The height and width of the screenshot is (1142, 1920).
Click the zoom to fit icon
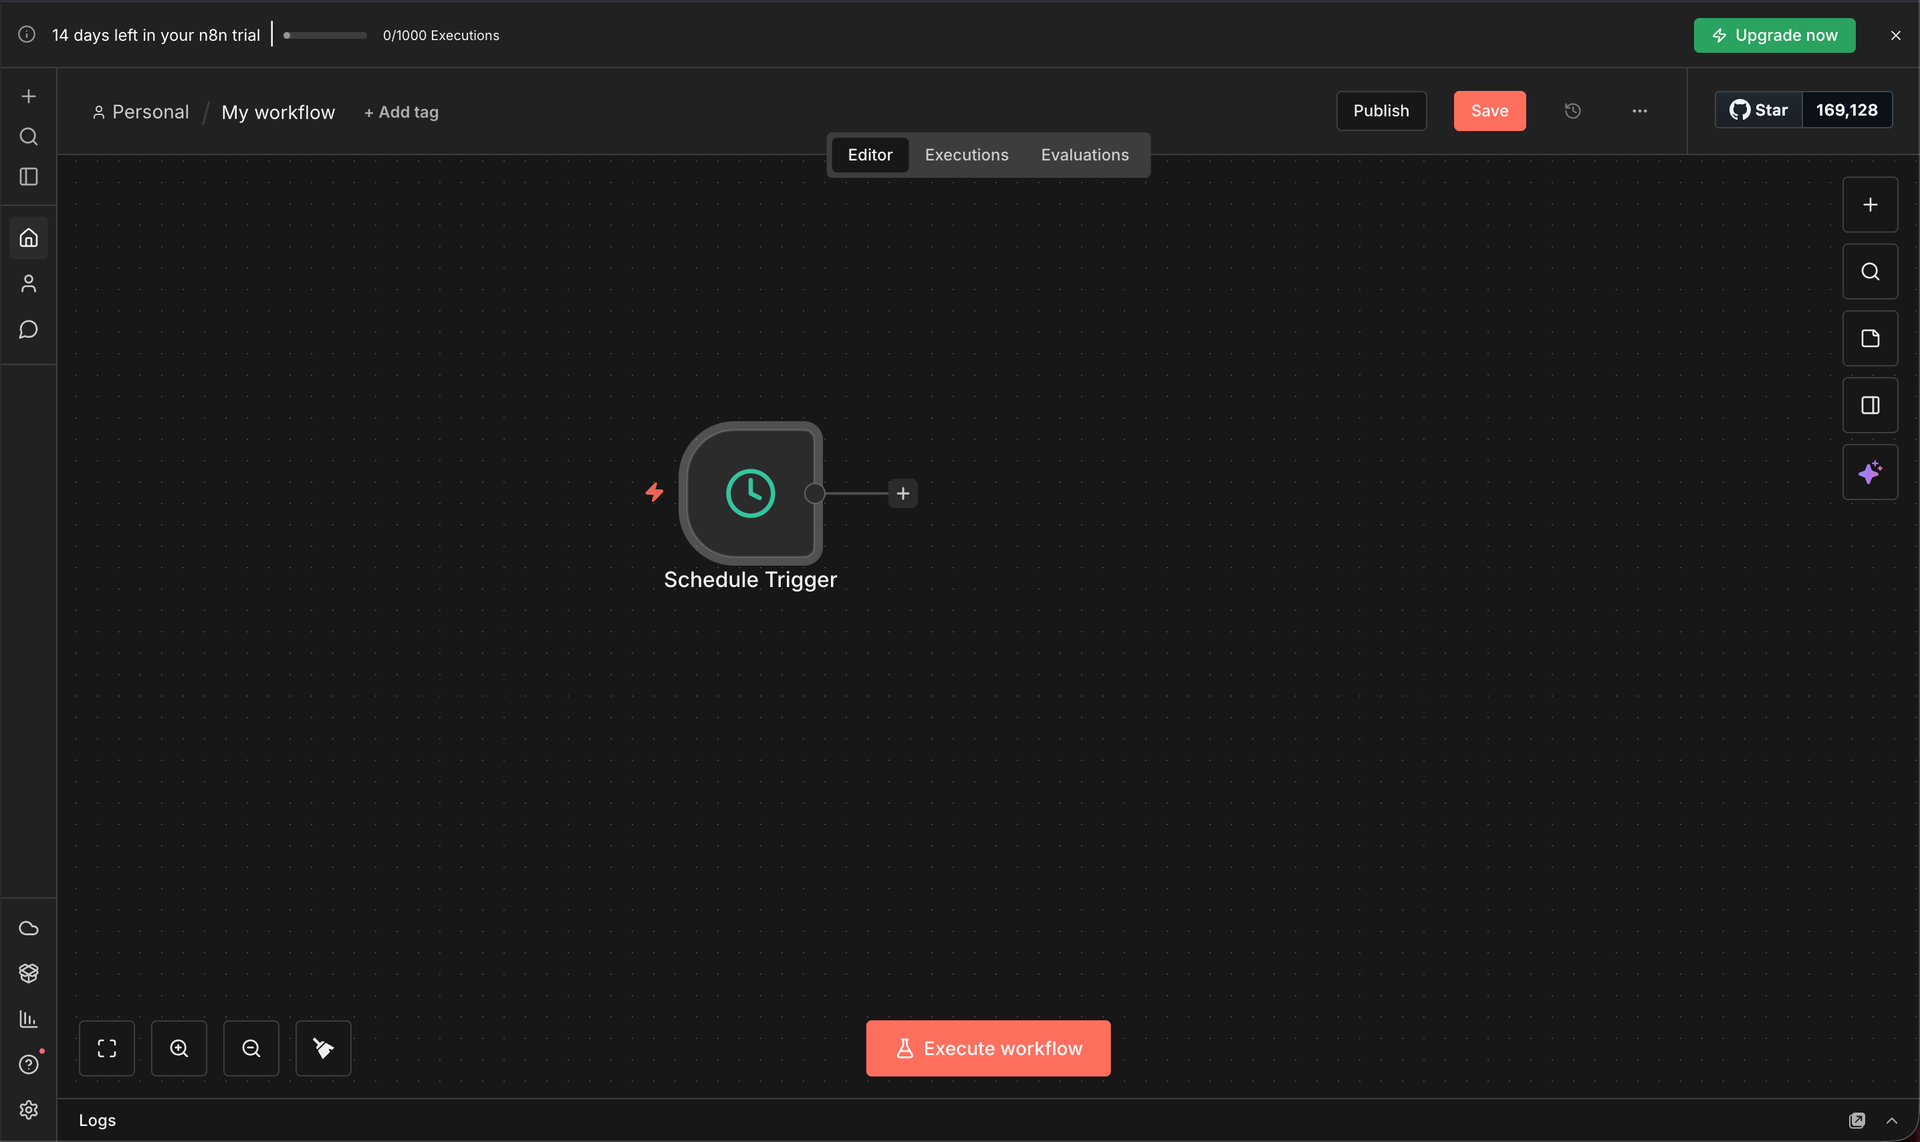[x=107, y=1048]
